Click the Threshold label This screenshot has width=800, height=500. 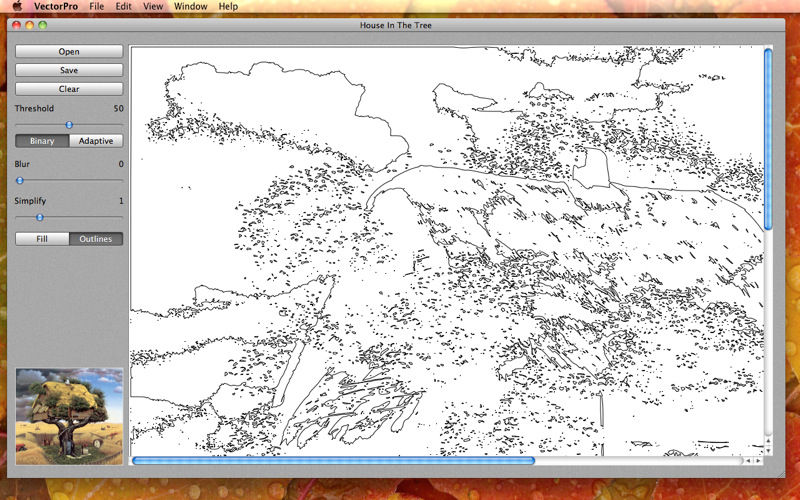pos(34,108)
